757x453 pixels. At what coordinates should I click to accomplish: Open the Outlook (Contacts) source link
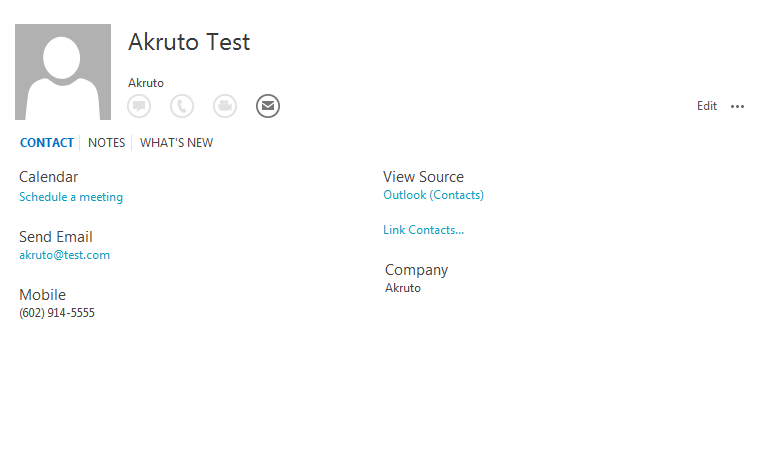[433, 195]
